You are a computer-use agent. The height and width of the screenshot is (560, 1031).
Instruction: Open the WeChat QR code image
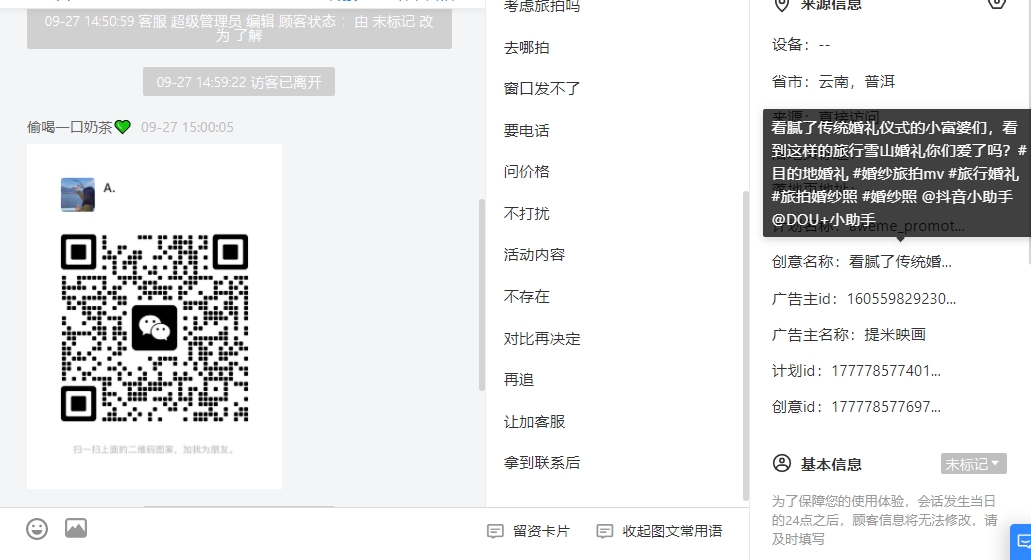pyautogui.click(x=155, y=327)
